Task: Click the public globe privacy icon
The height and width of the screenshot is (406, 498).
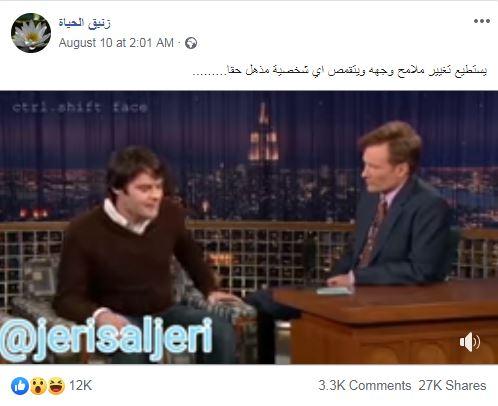Action: [x=191, y=43]
